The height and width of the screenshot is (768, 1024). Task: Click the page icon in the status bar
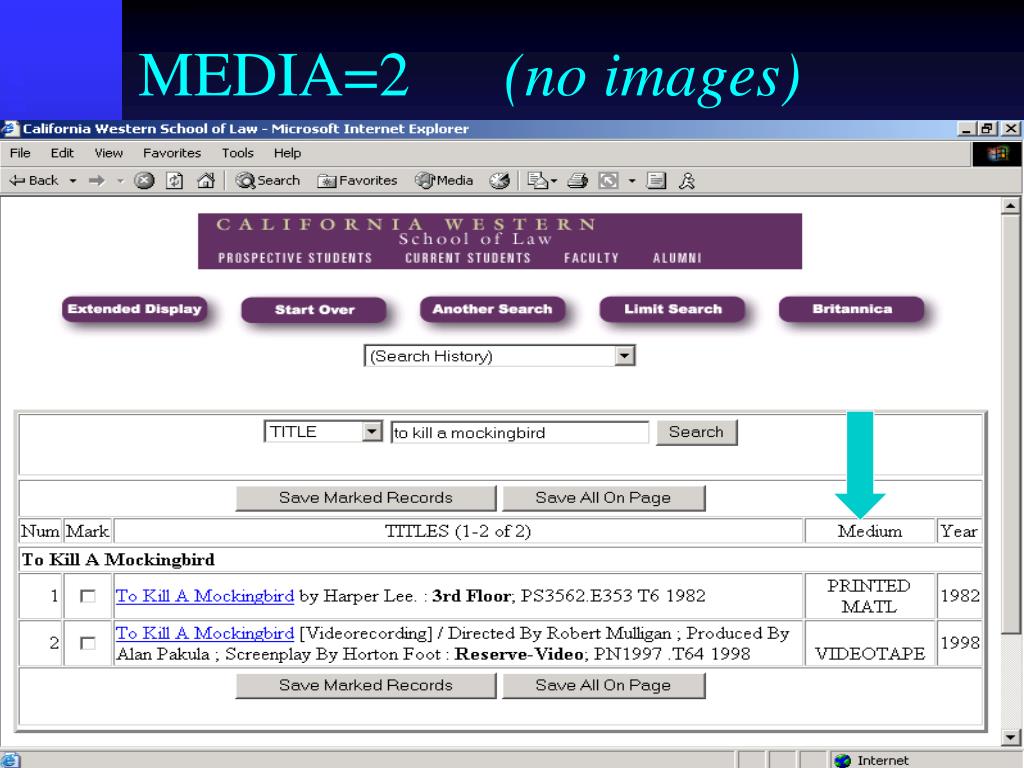pyautogui.click(x=10, y=760)
